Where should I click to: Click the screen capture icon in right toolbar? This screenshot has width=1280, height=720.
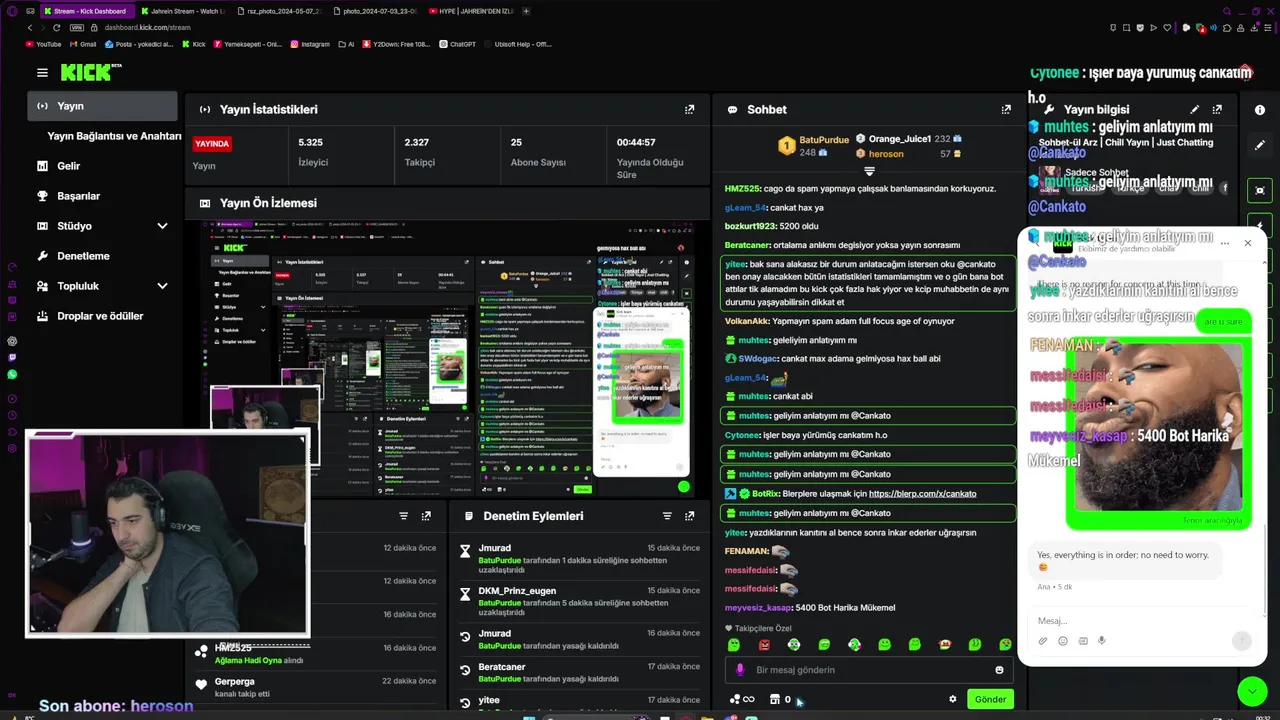pos(1260,190)
